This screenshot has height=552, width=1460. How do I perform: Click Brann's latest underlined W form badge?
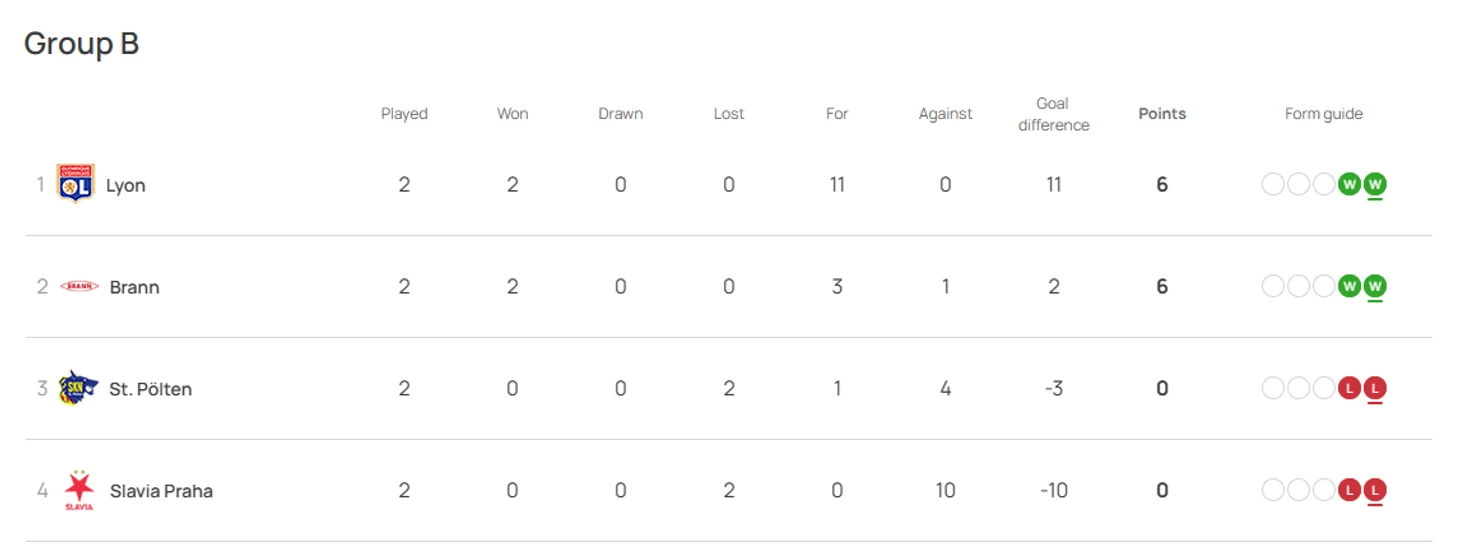point(1375,286)
